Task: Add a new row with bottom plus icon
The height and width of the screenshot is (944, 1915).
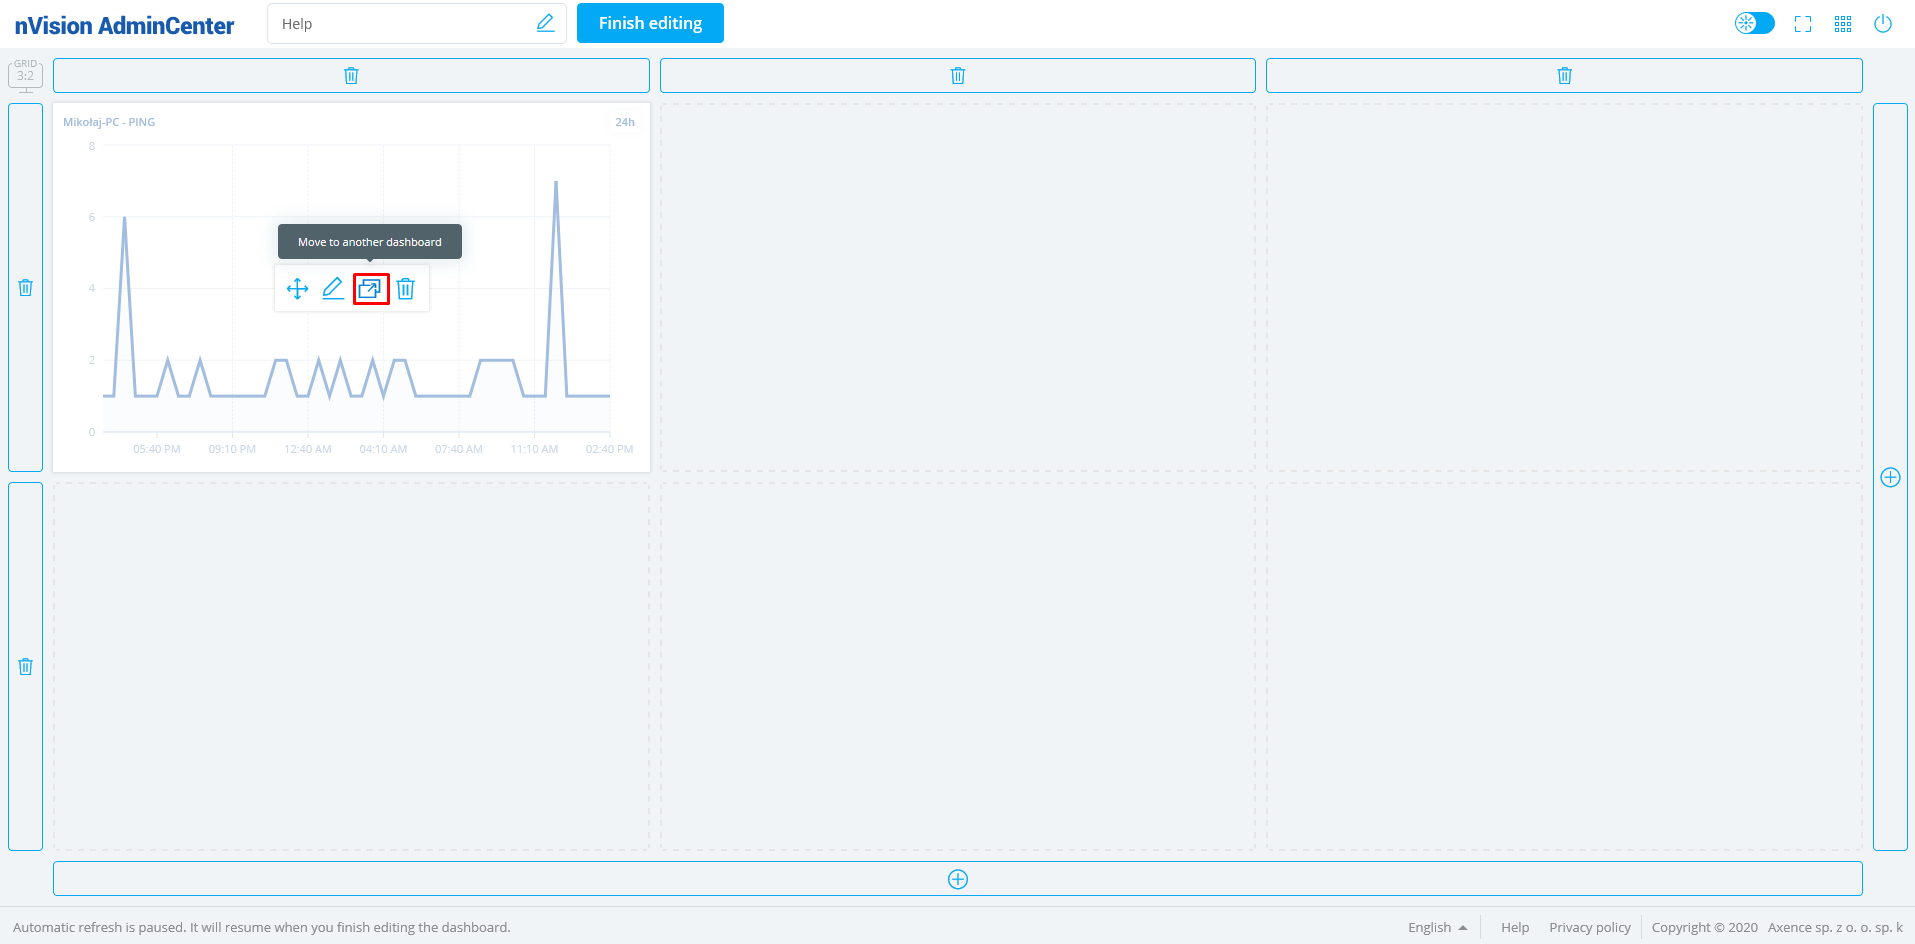Action: point(957,879)
